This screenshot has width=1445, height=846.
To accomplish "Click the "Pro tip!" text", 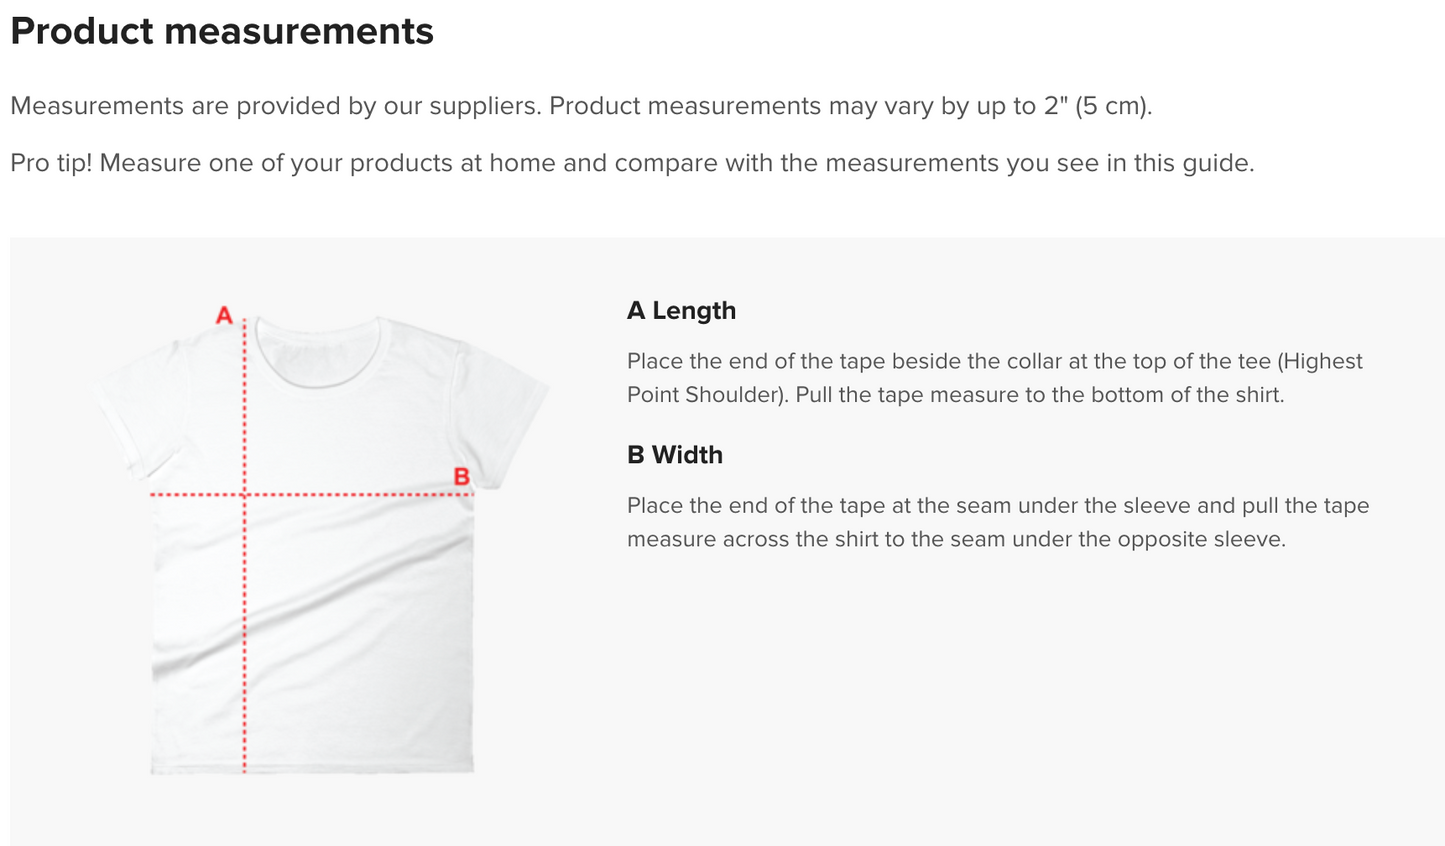I will pos(51,163).
